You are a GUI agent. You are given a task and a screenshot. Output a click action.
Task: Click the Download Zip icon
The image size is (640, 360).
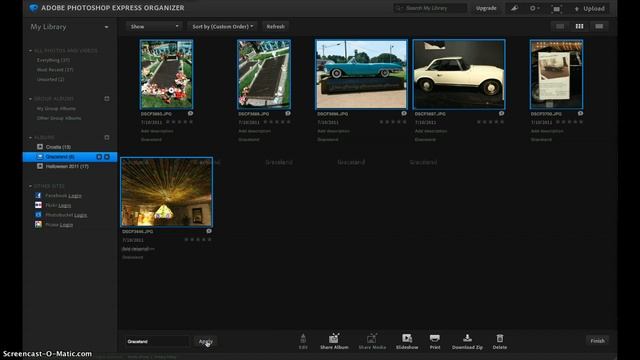[x=467, y=338]
